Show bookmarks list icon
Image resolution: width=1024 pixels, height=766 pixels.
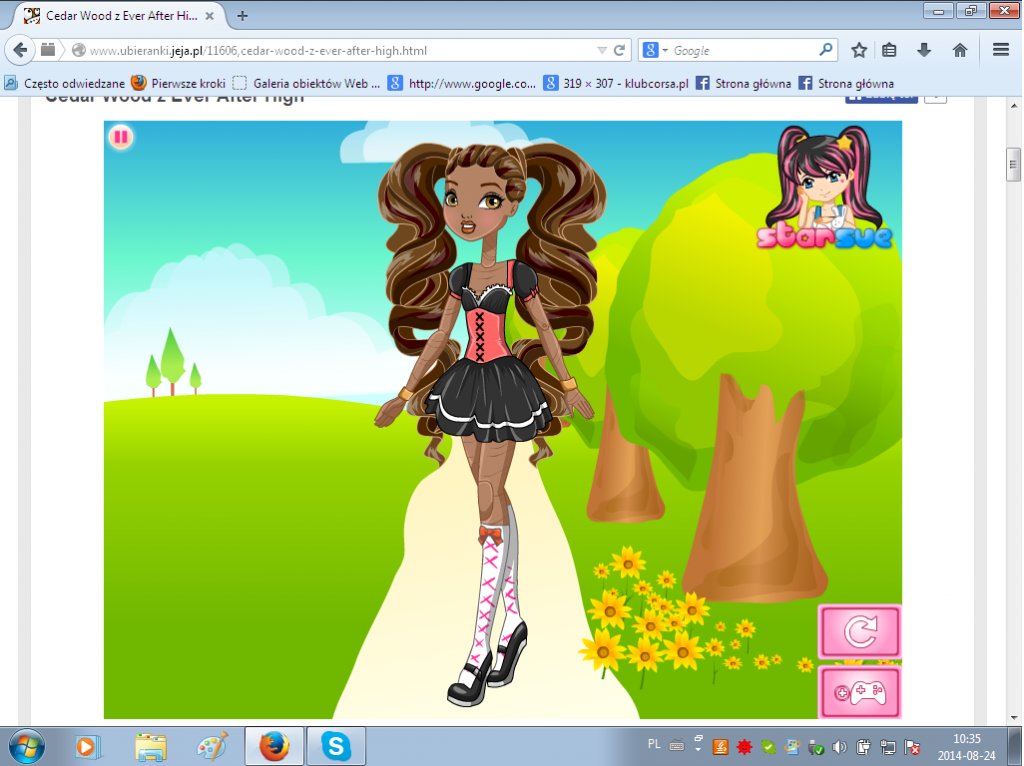[x=889, y=50]
